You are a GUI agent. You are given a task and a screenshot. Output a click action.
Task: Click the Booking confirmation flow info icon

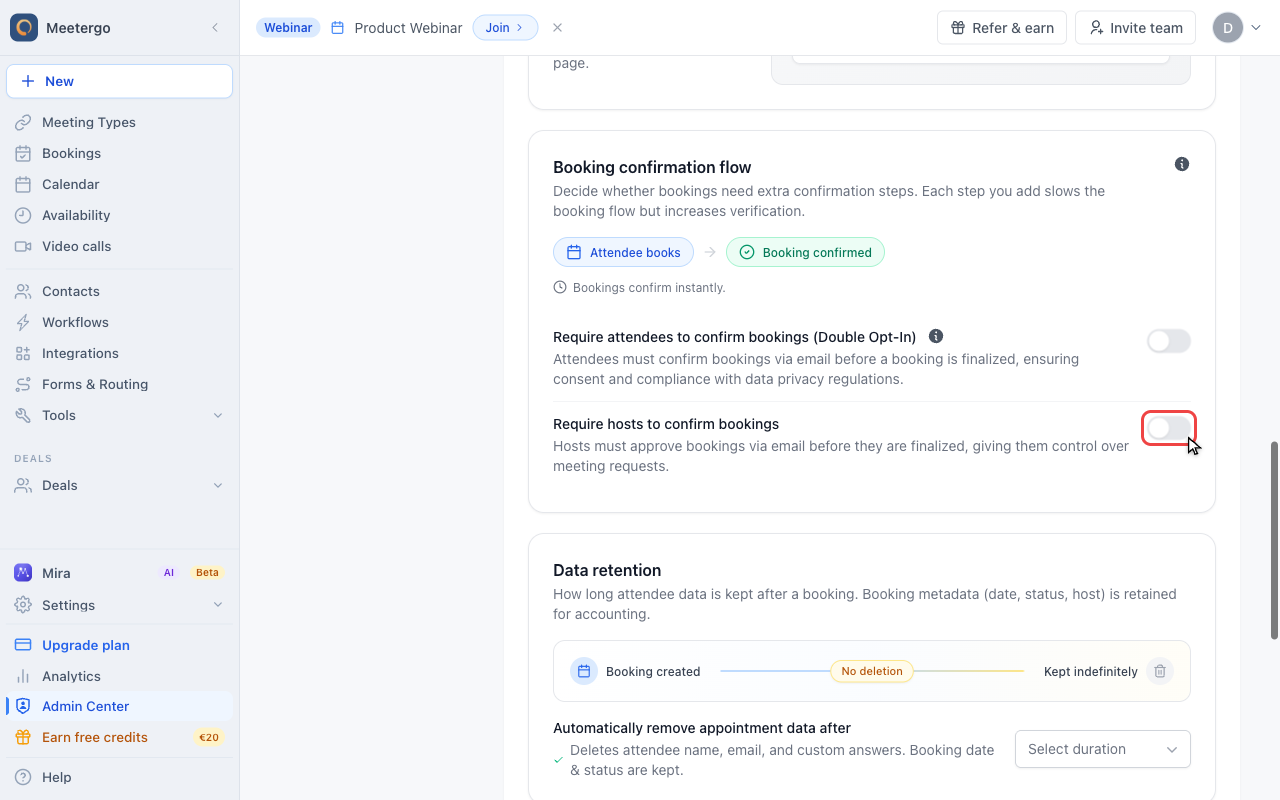coord(1182,164)
